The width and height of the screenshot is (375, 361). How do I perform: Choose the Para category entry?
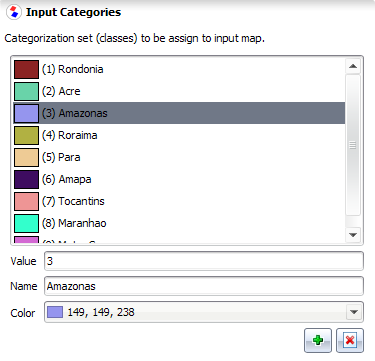(x=179, y=157)
